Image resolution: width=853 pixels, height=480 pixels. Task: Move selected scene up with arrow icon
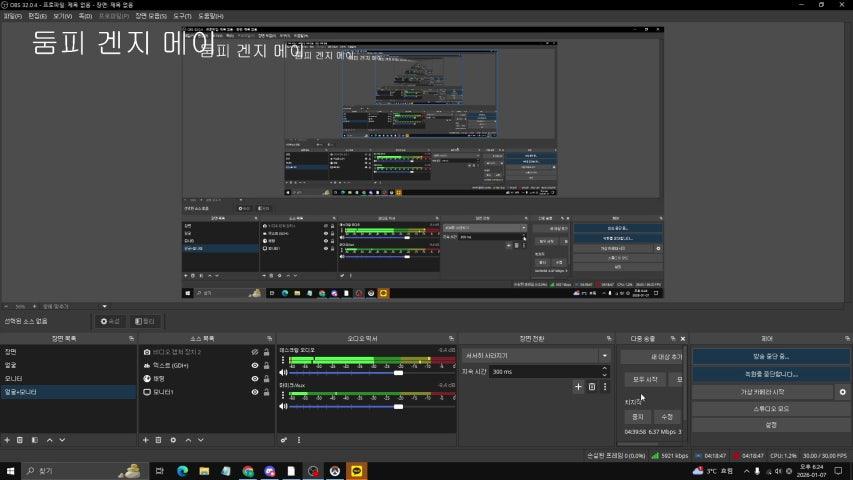click(49, 440)
